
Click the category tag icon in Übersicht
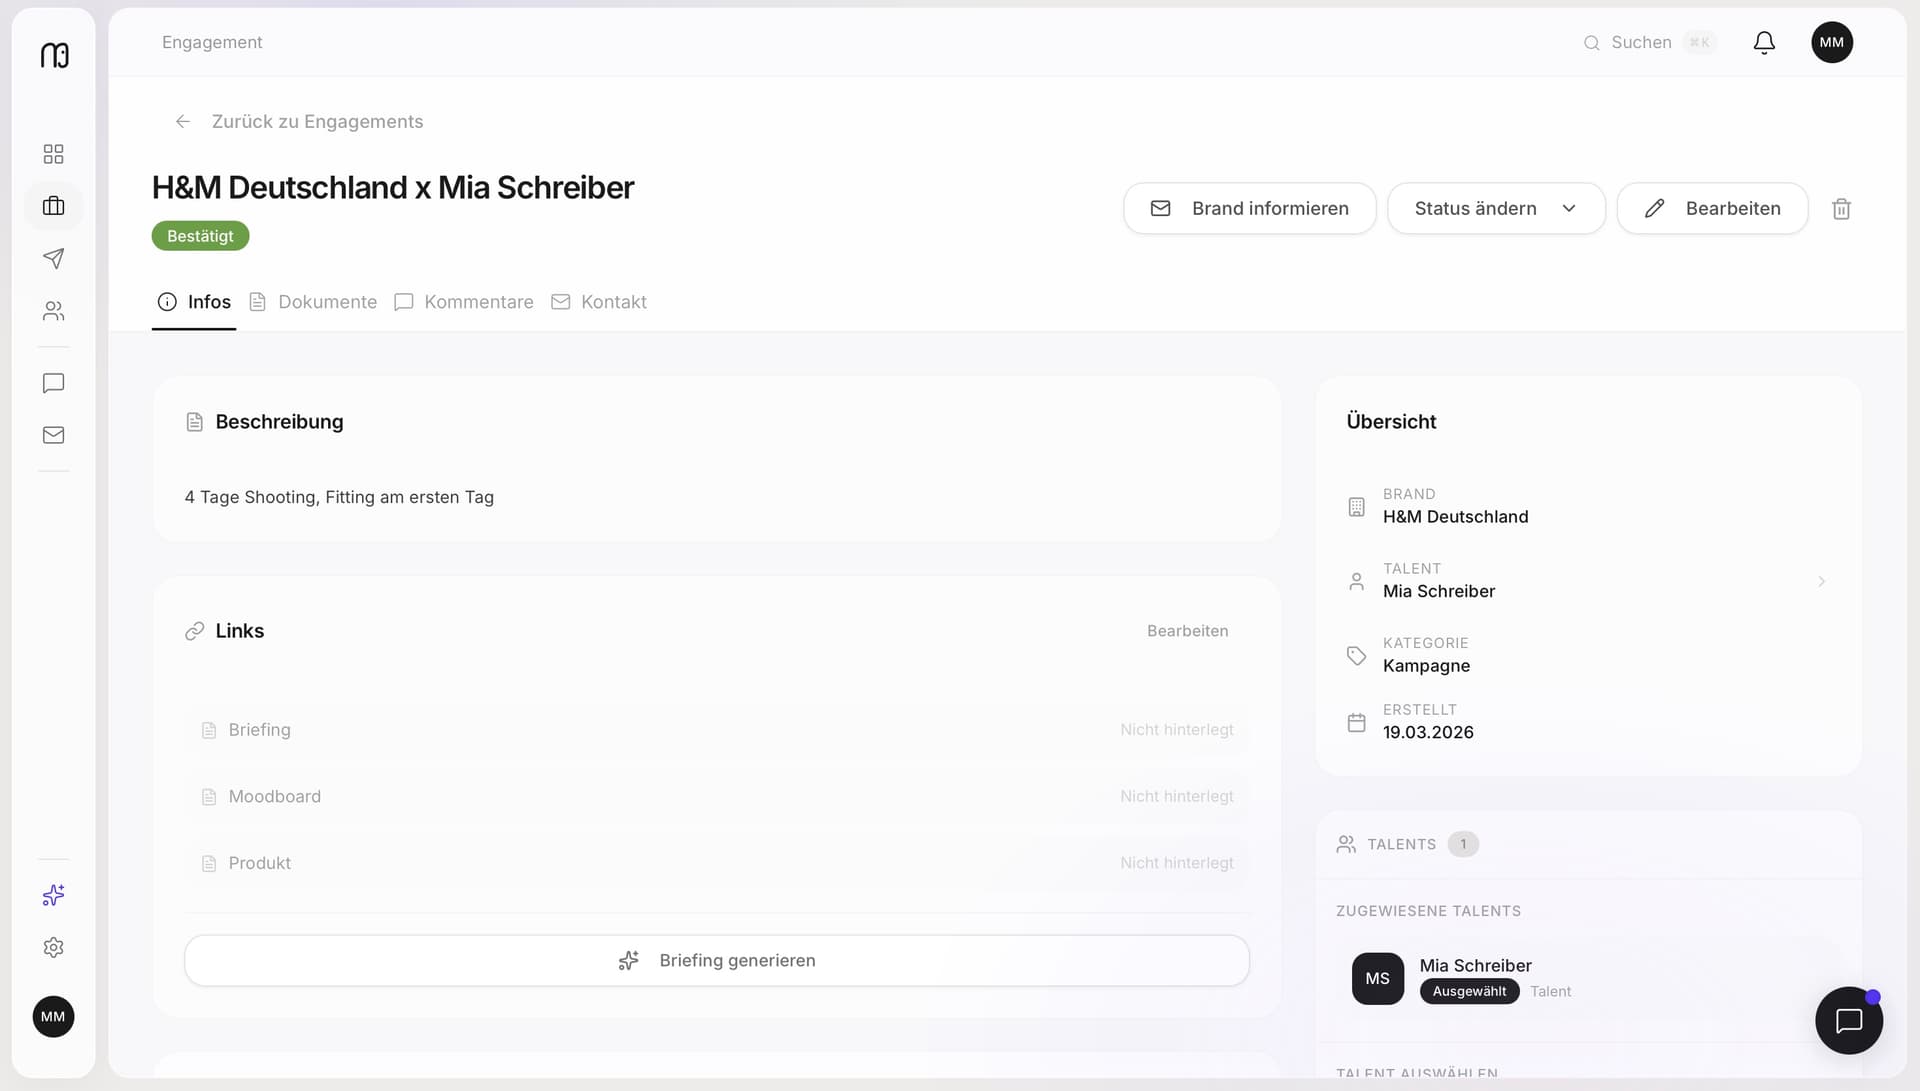(x=1356, y=656)
